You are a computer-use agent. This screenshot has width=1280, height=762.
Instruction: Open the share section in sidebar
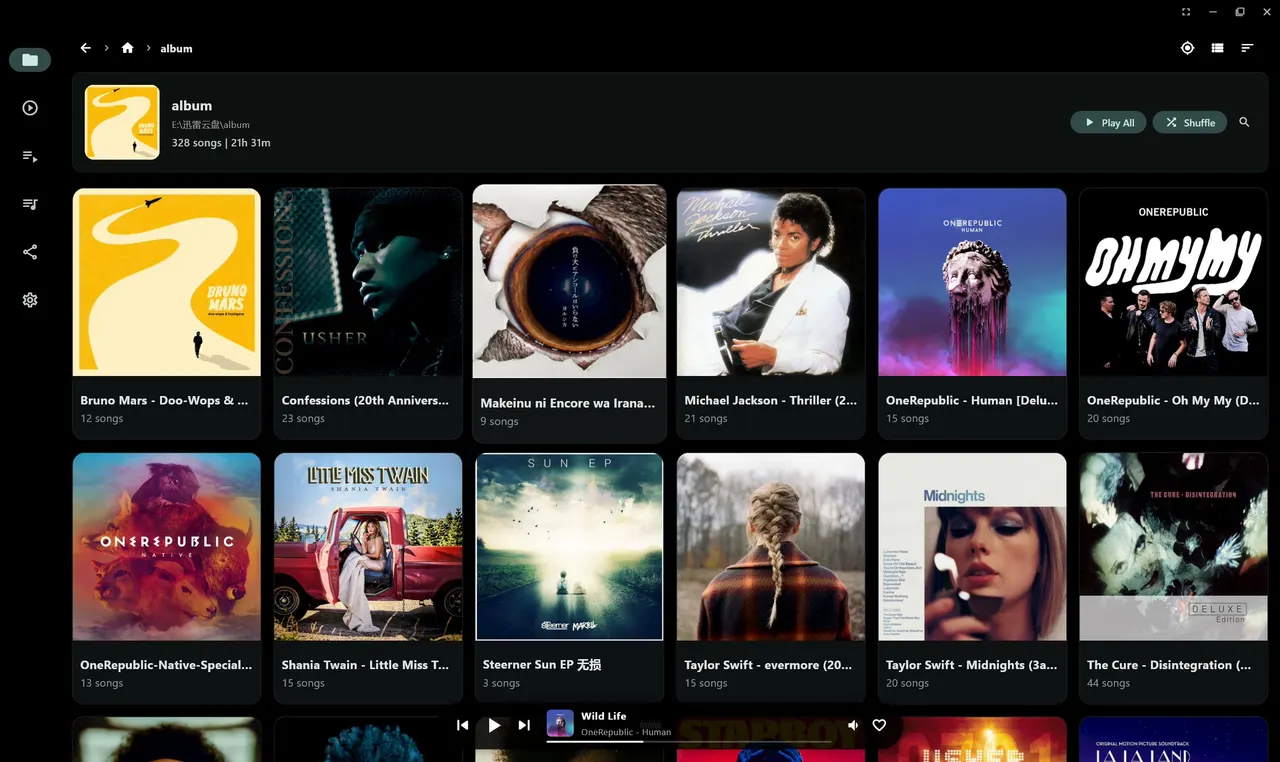(30, 252)
